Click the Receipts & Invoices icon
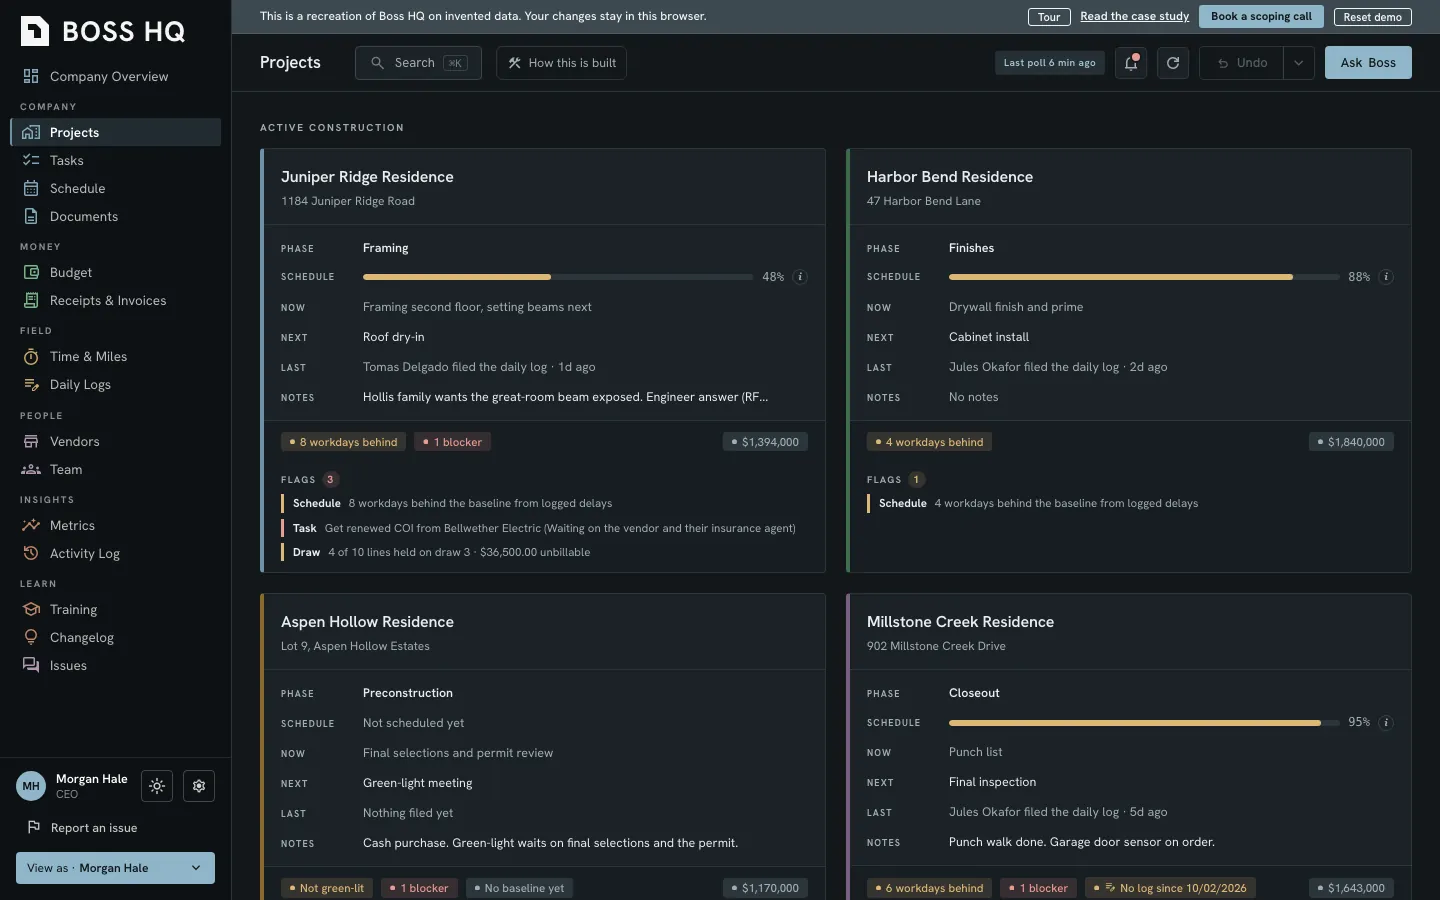Viewport: 1440px width, 900px height. (31, 300)
